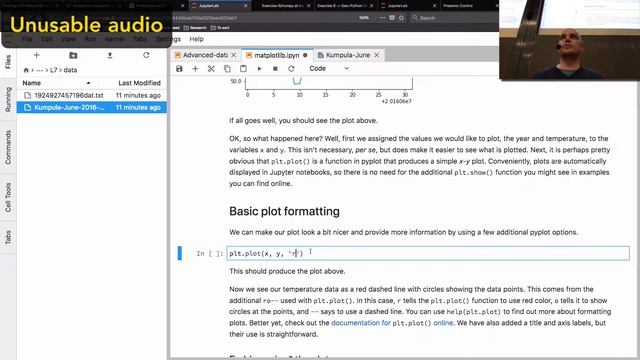Screen dimensions: 640x360
Task: Upload files with the upload arrow icon
Action: tap(110, 55)
